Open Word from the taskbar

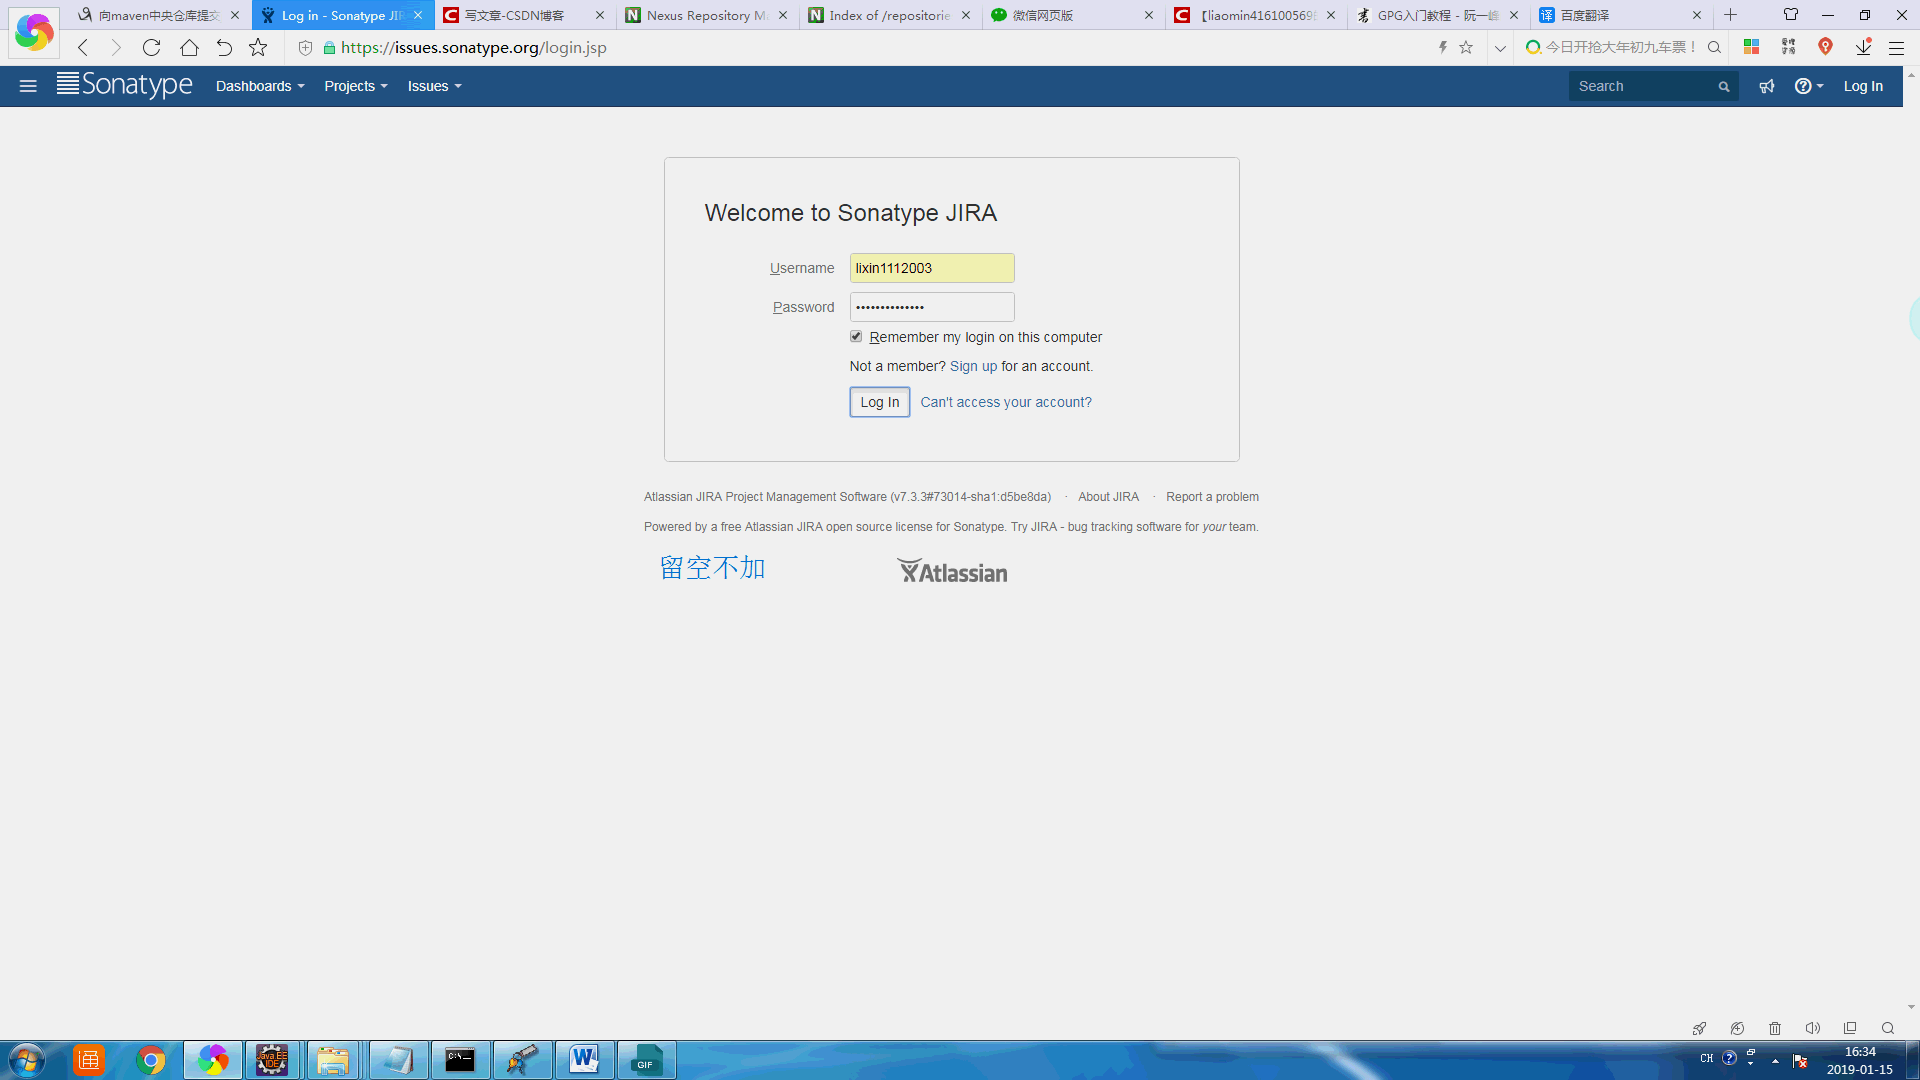(584, 1060)
